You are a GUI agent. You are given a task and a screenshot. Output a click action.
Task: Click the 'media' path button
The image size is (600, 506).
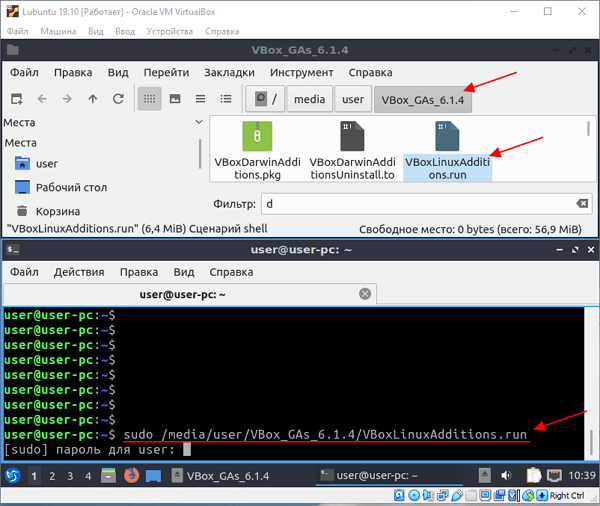click(310, 99)
